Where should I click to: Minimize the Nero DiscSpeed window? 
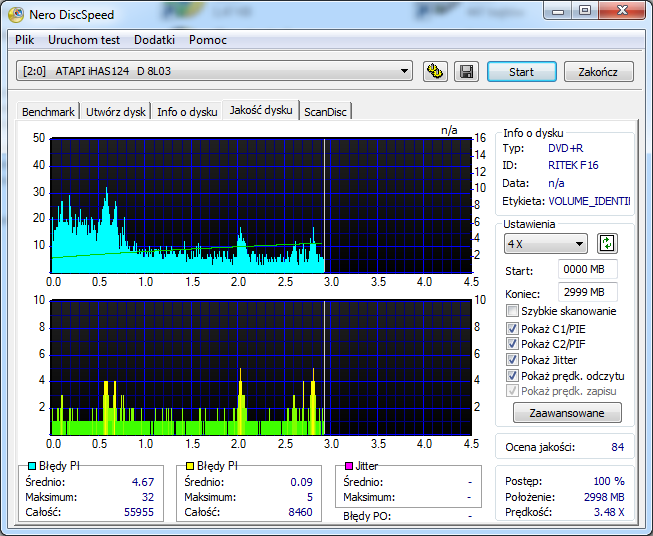[x=558, y=11]
